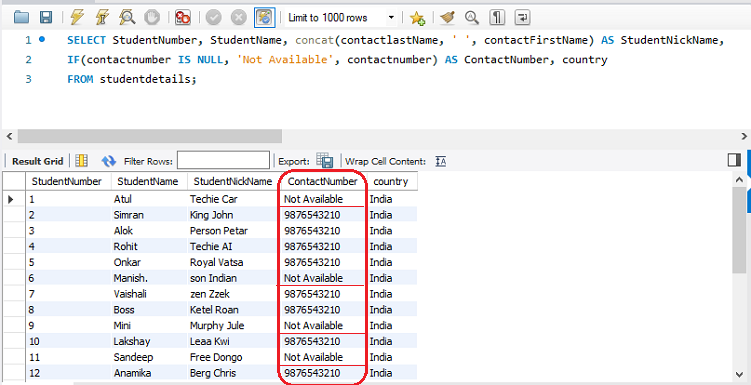
Task: Select cell 'Ketel Roan'
Action: [x=233, y=309]
